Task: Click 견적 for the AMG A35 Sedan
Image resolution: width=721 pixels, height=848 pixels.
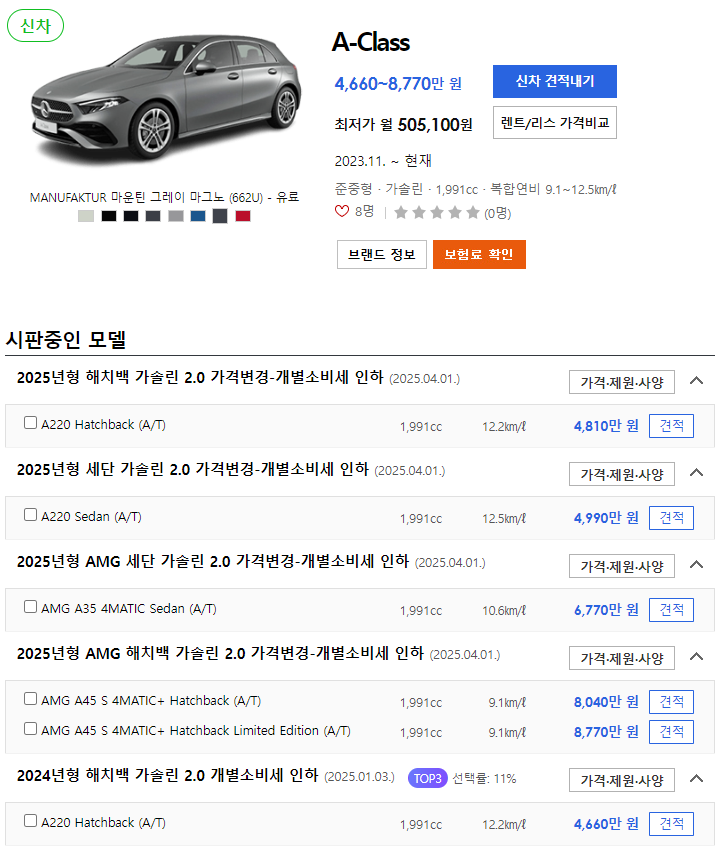Action: [671, 610]
